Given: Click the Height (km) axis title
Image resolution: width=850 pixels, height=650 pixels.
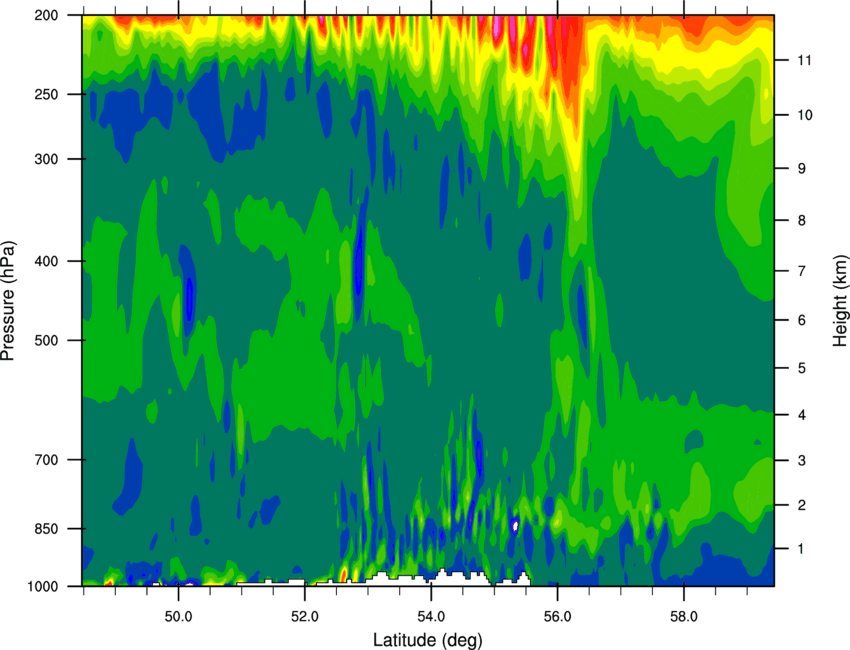Looking at the screenshot, I should click(840, 300).
